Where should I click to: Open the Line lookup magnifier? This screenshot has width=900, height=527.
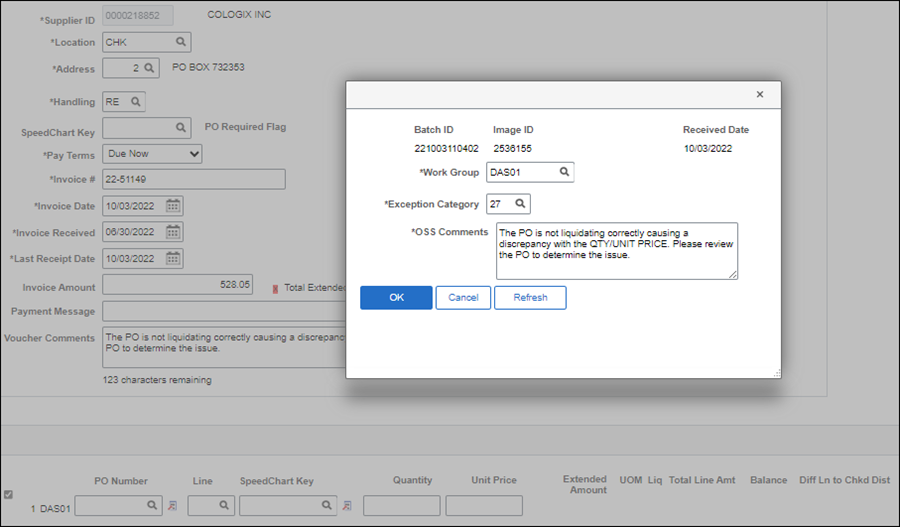tap(224, 505)
